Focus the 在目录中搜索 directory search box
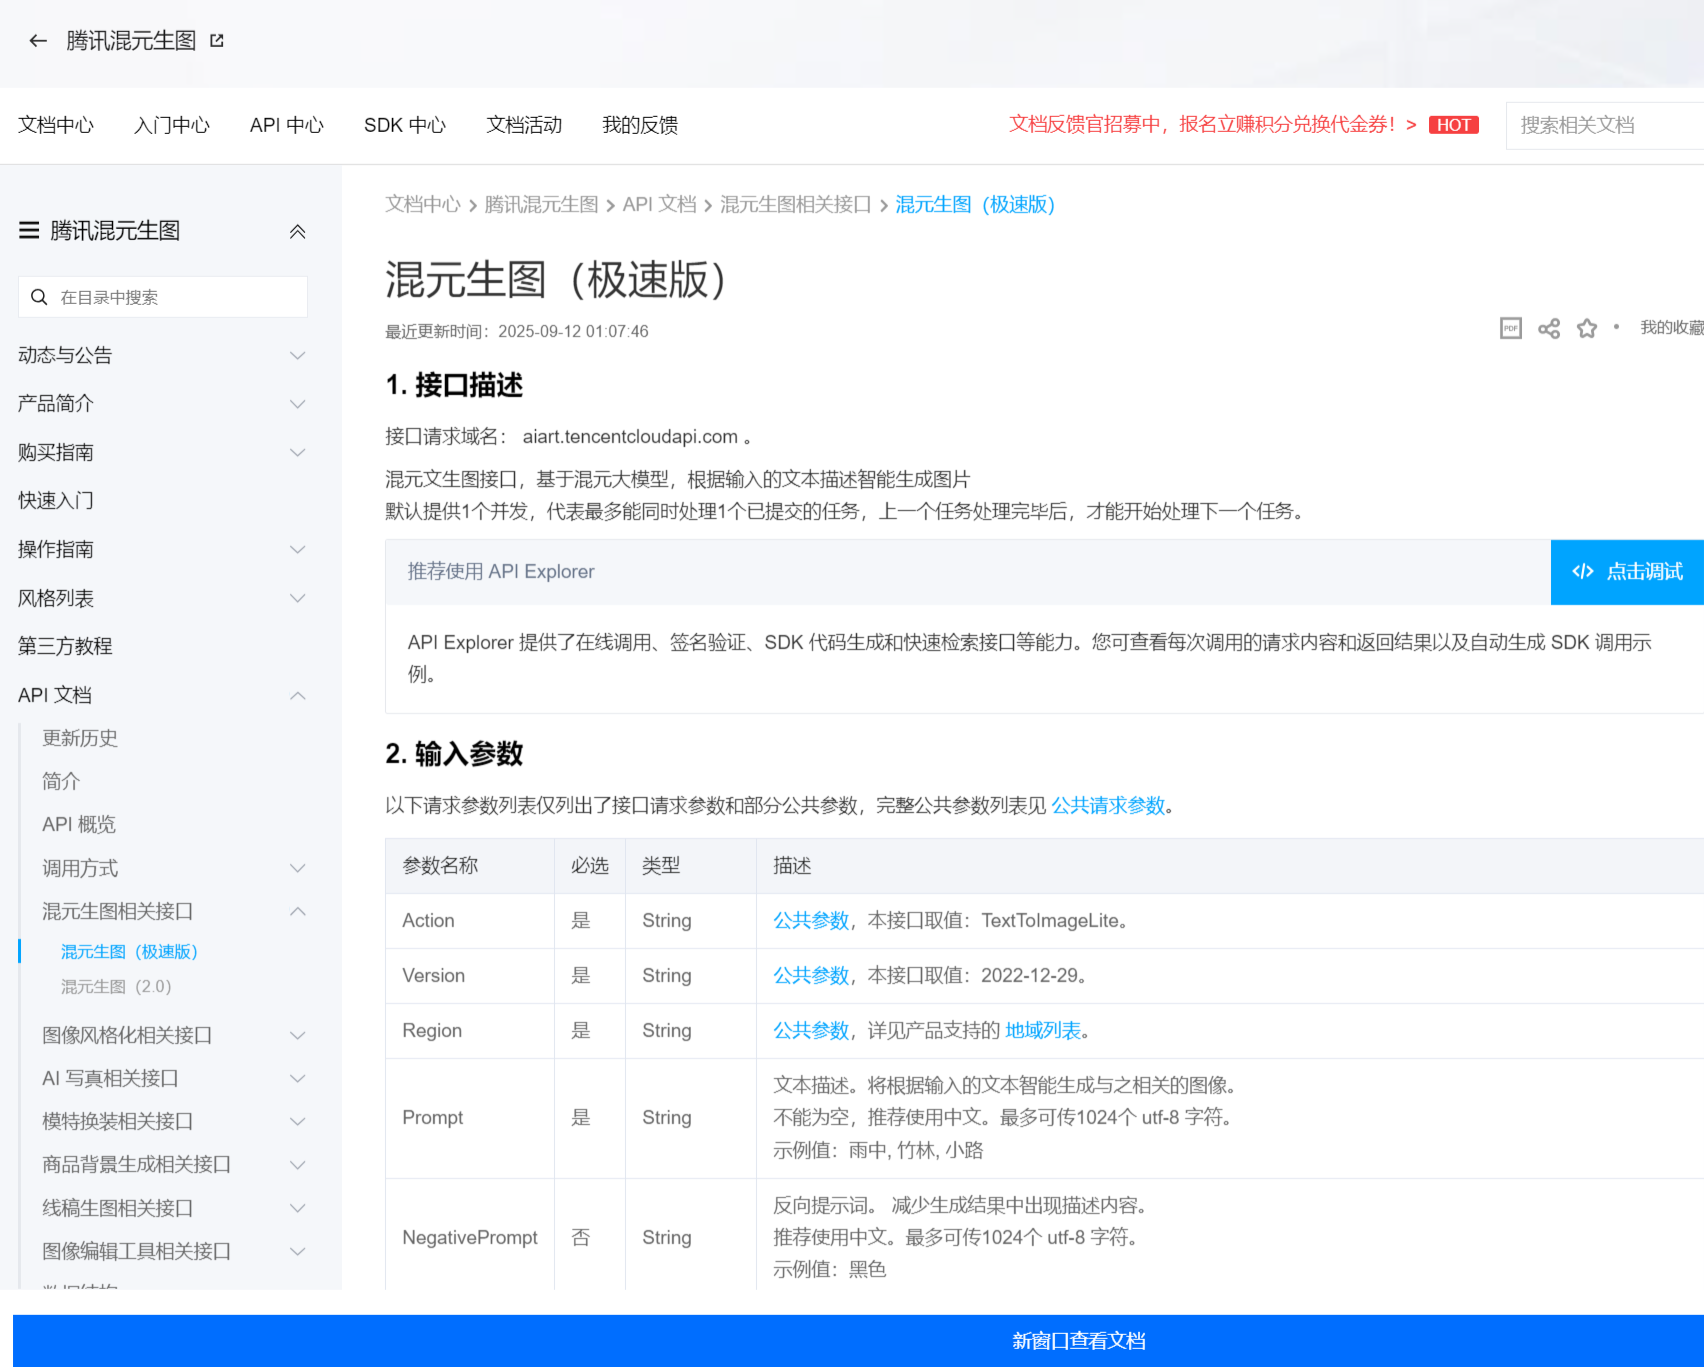The image size is (1704, 1367). [163, 297]
